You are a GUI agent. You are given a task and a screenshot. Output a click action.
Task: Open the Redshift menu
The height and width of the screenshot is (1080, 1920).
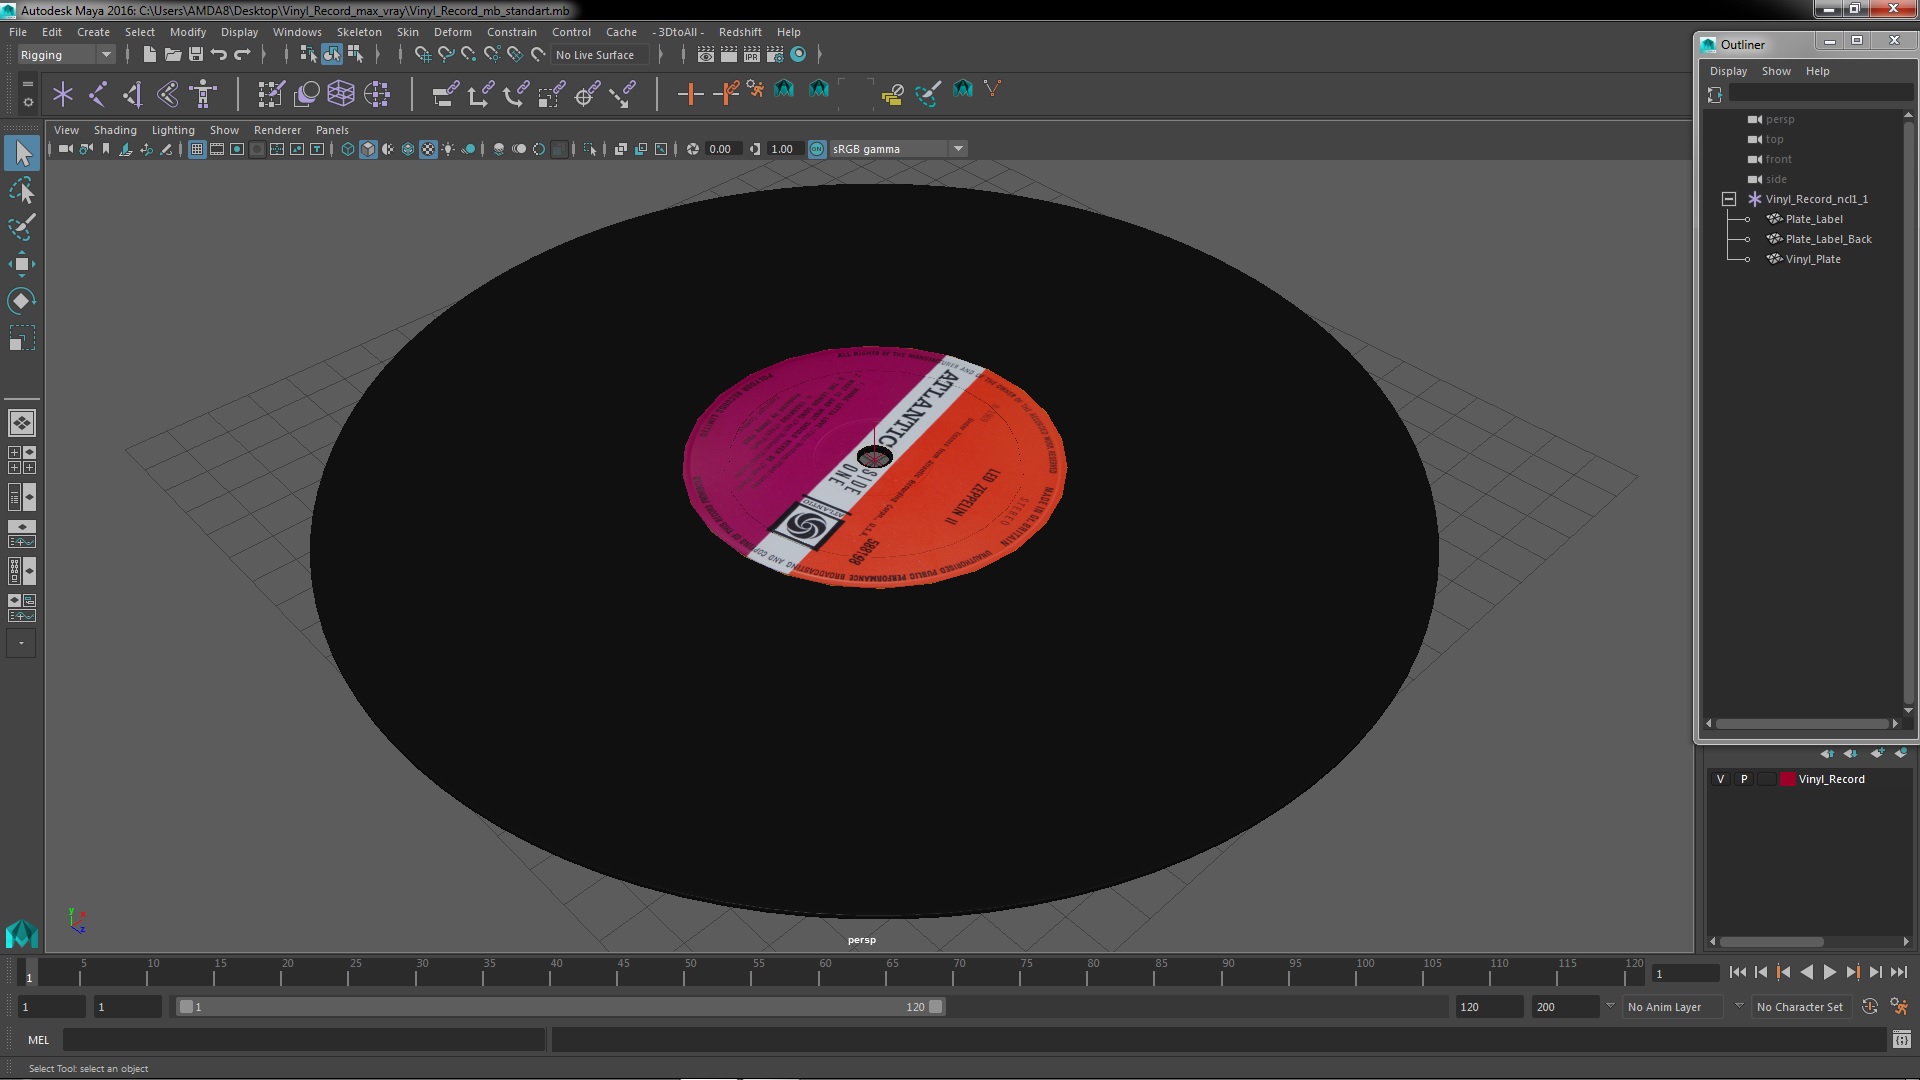[739, 32]
